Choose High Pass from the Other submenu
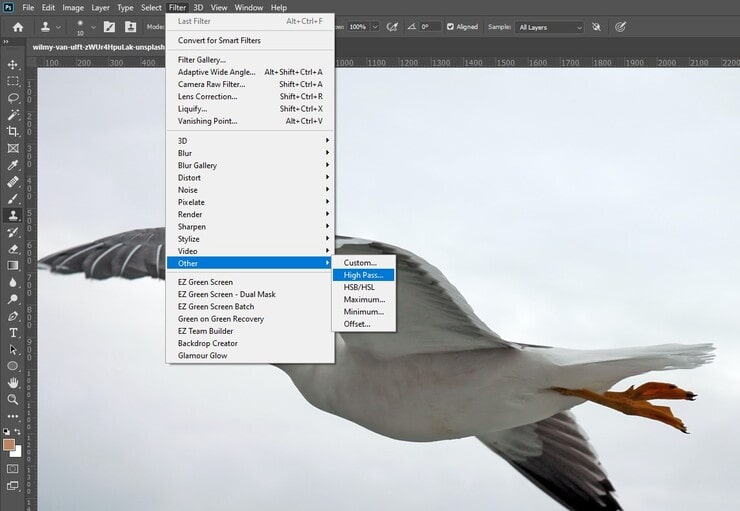740x511 pixels. 363,275
